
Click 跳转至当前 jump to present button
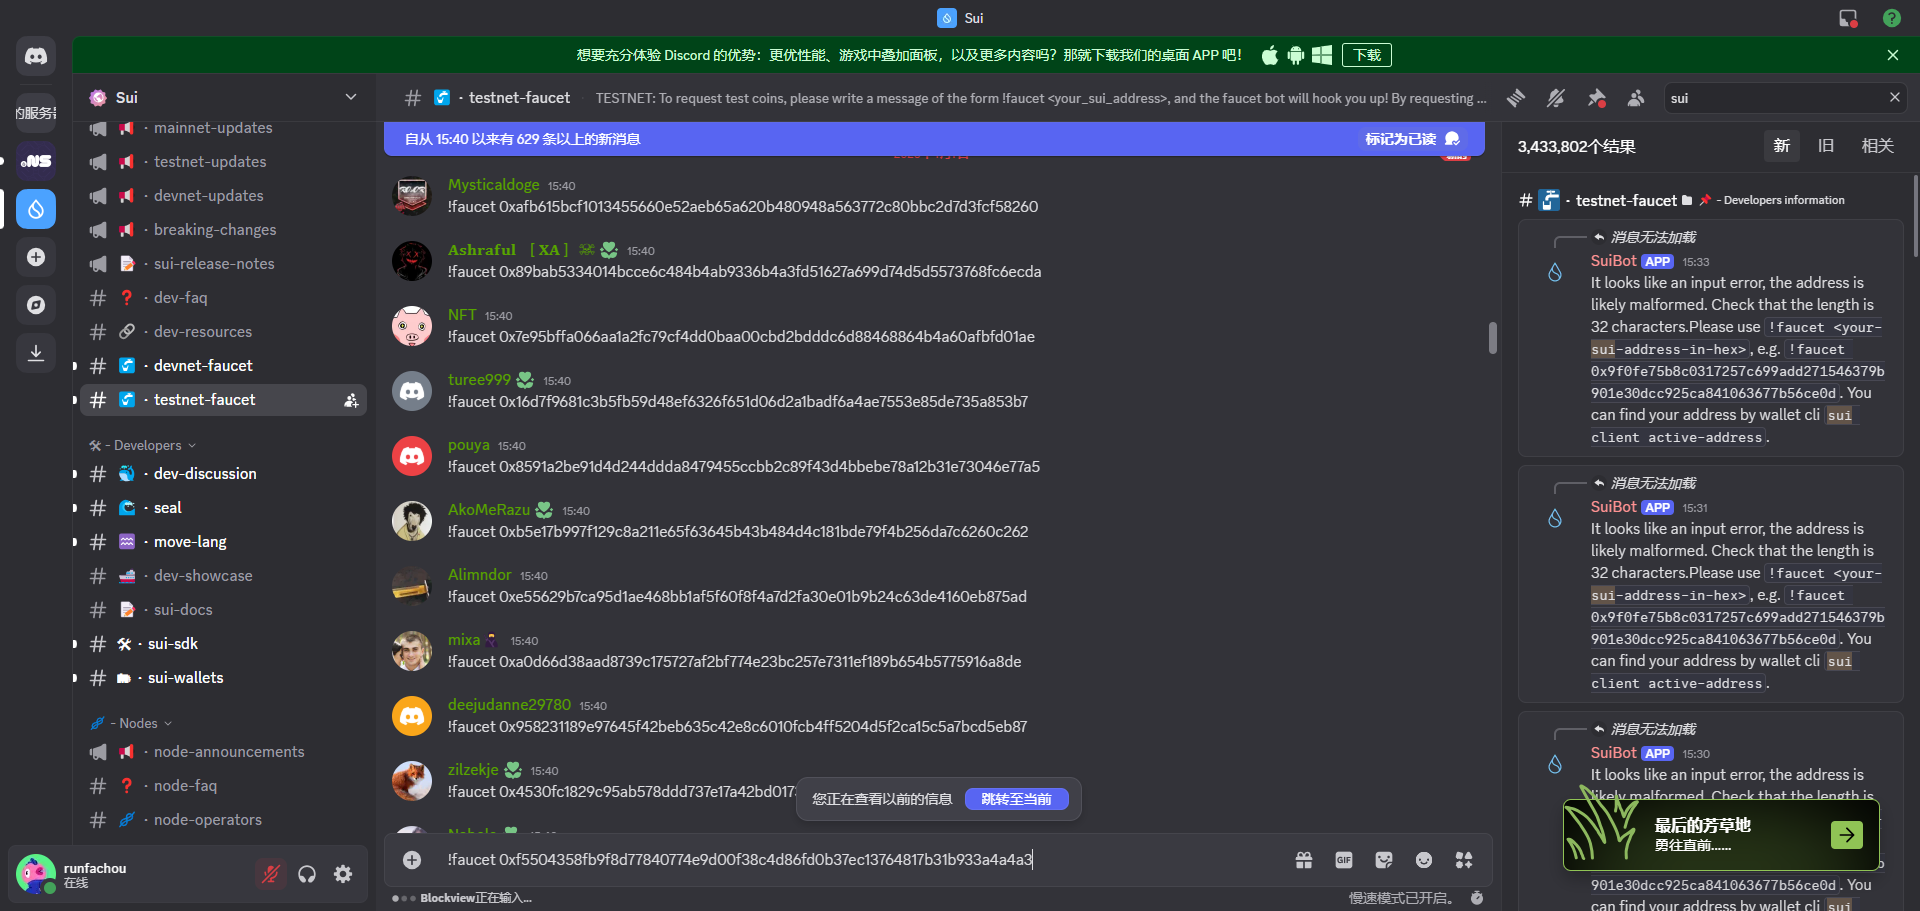[1017, 799]
